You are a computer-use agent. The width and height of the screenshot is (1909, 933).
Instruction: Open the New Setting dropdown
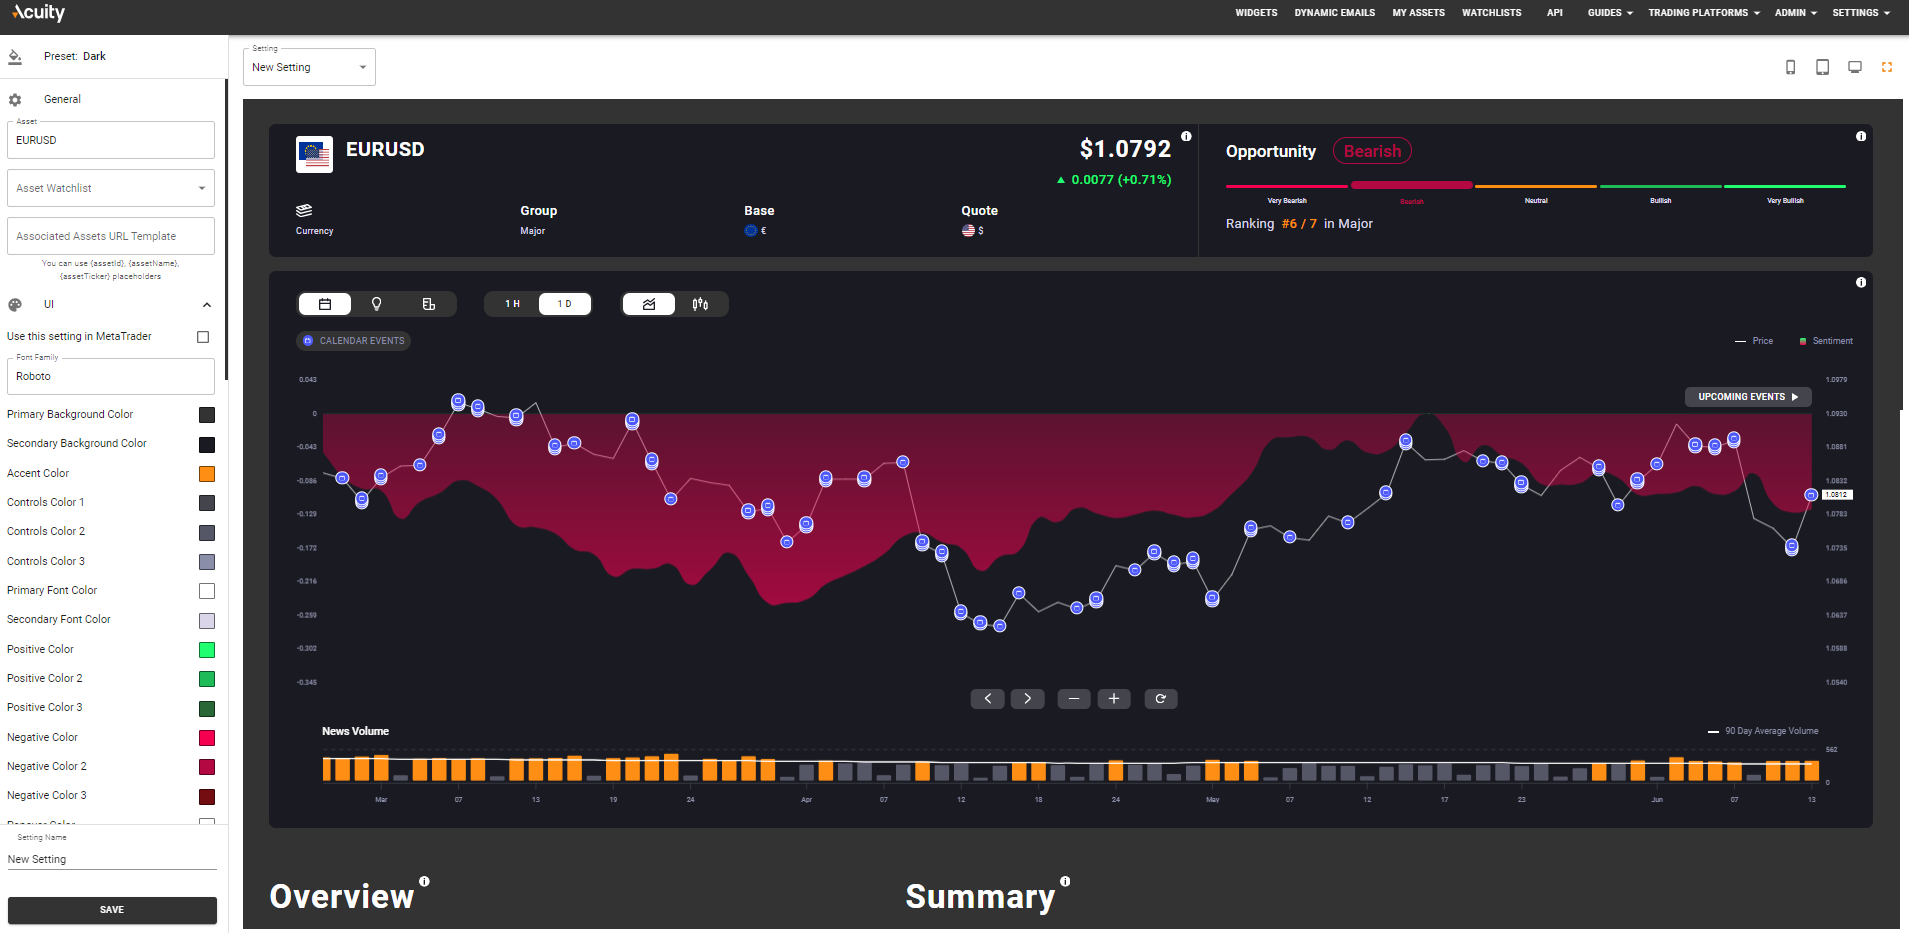point(309,67)
